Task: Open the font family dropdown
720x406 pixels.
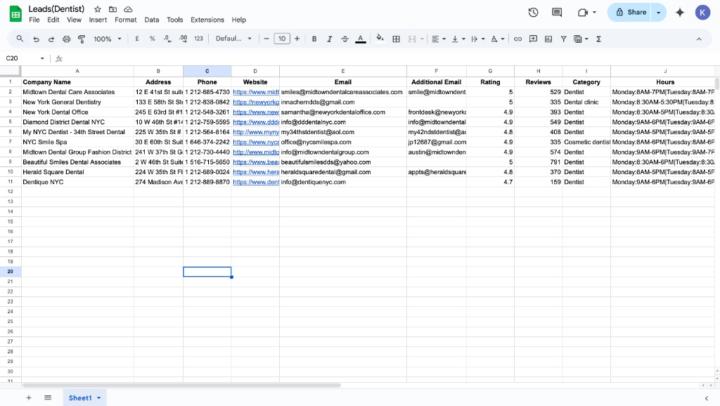Action: click(x=233, y=39)
